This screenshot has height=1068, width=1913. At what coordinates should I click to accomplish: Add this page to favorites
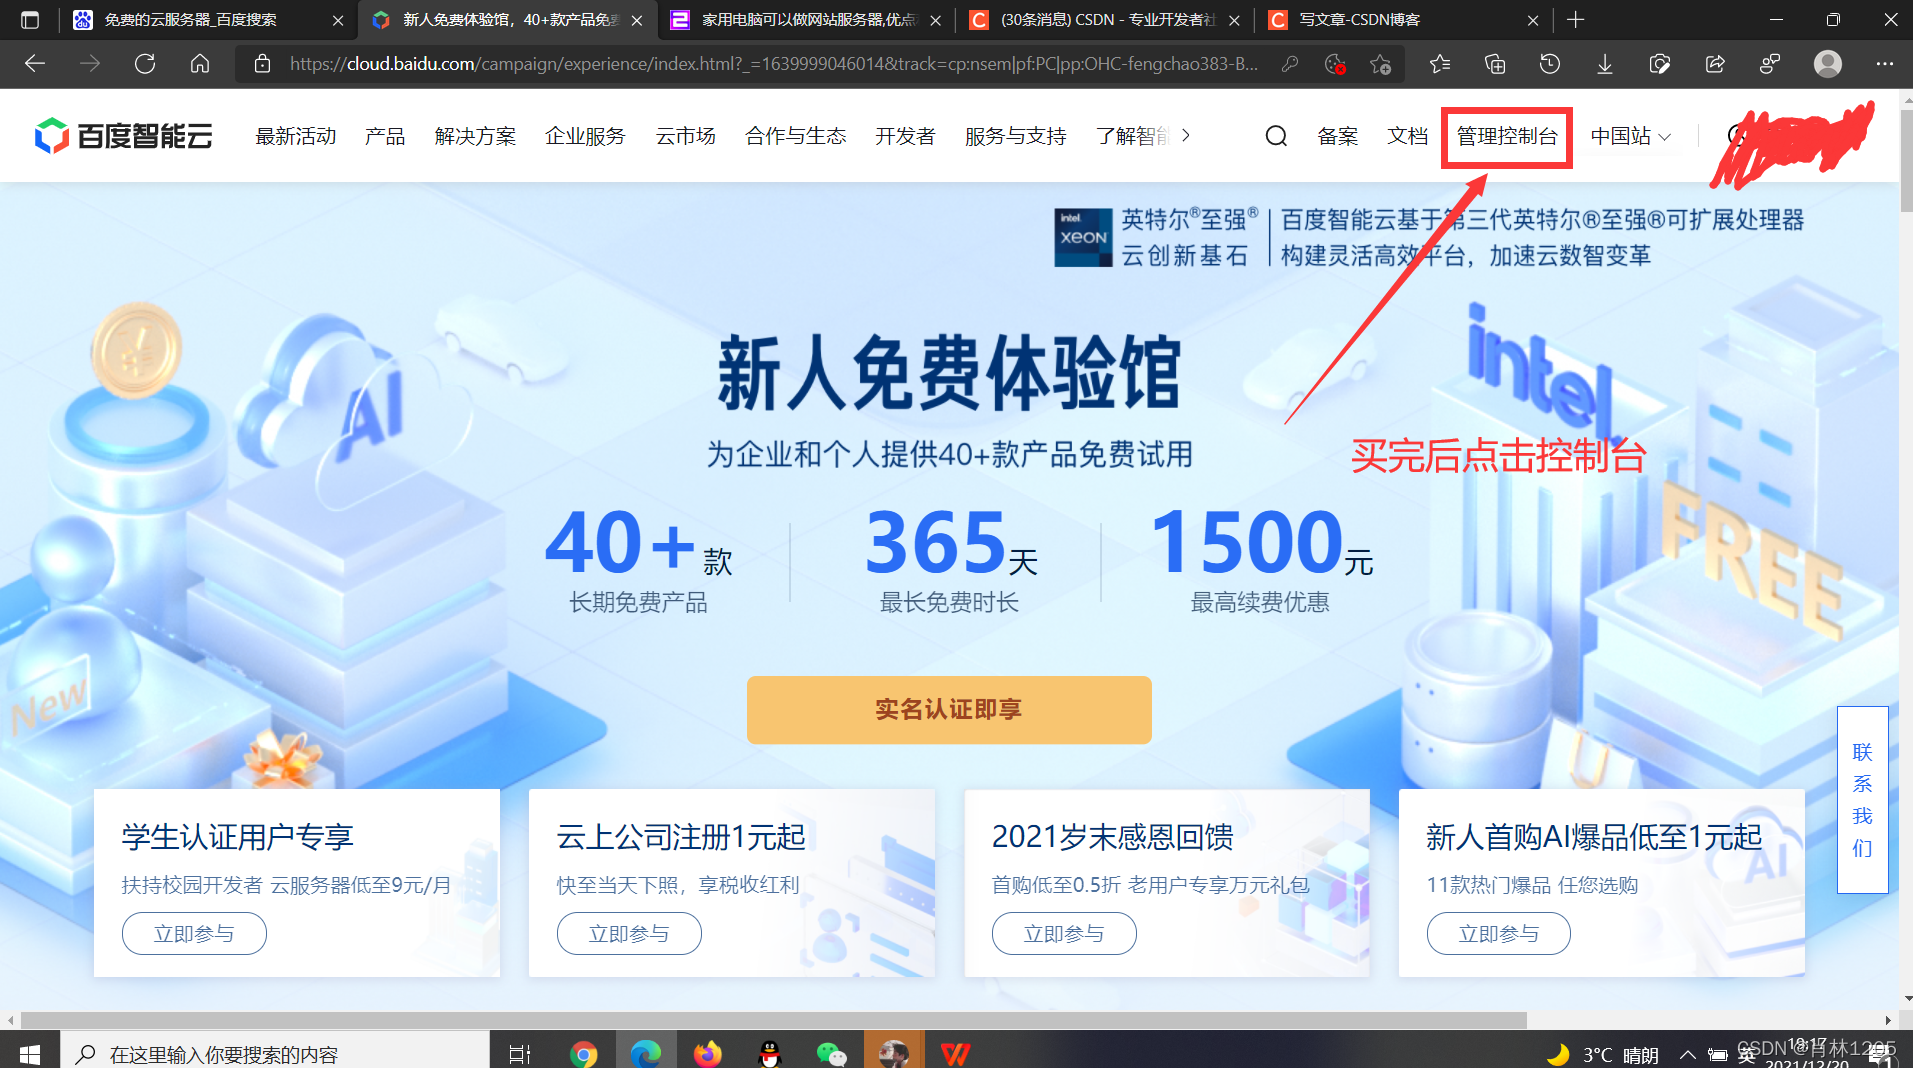1381,64
